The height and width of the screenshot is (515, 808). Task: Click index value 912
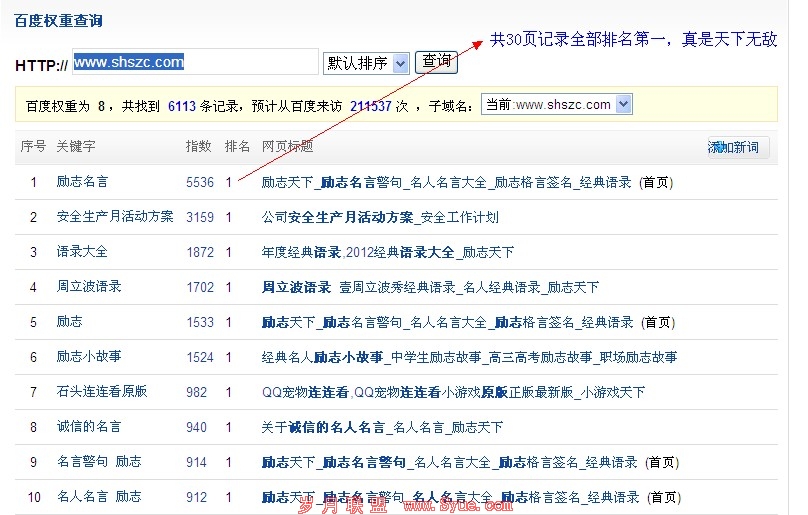pos(196,497)
